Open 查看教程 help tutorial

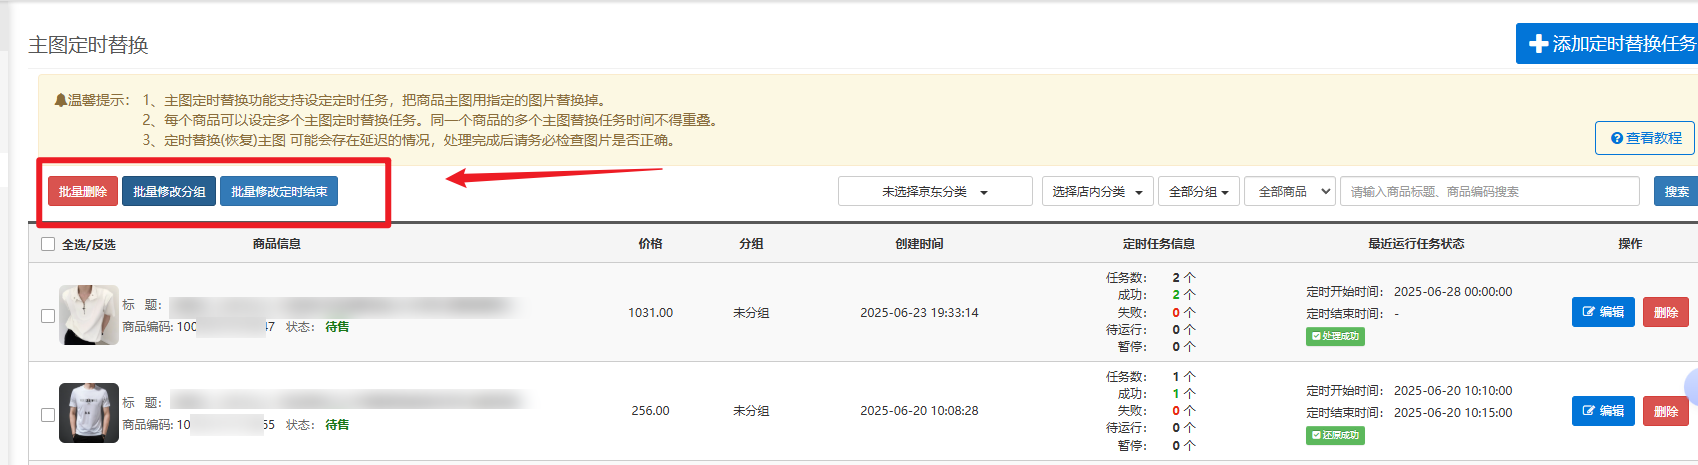point(1645,138)
